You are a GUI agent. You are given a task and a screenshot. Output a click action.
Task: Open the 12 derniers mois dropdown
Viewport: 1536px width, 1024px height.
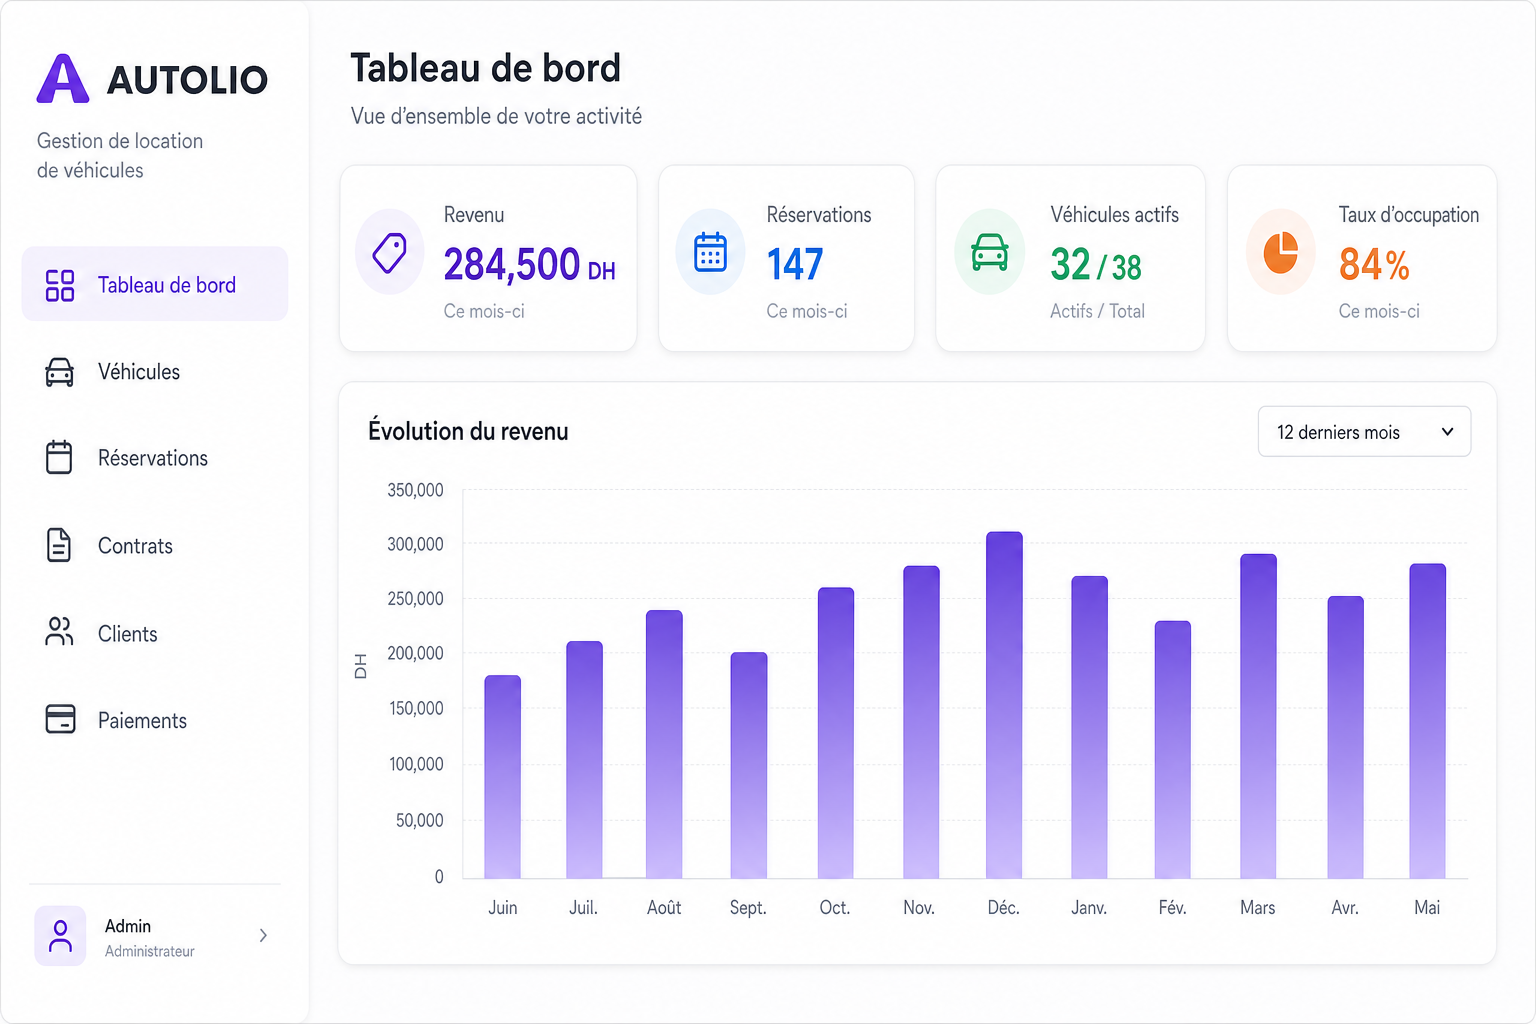point(1364,431)
